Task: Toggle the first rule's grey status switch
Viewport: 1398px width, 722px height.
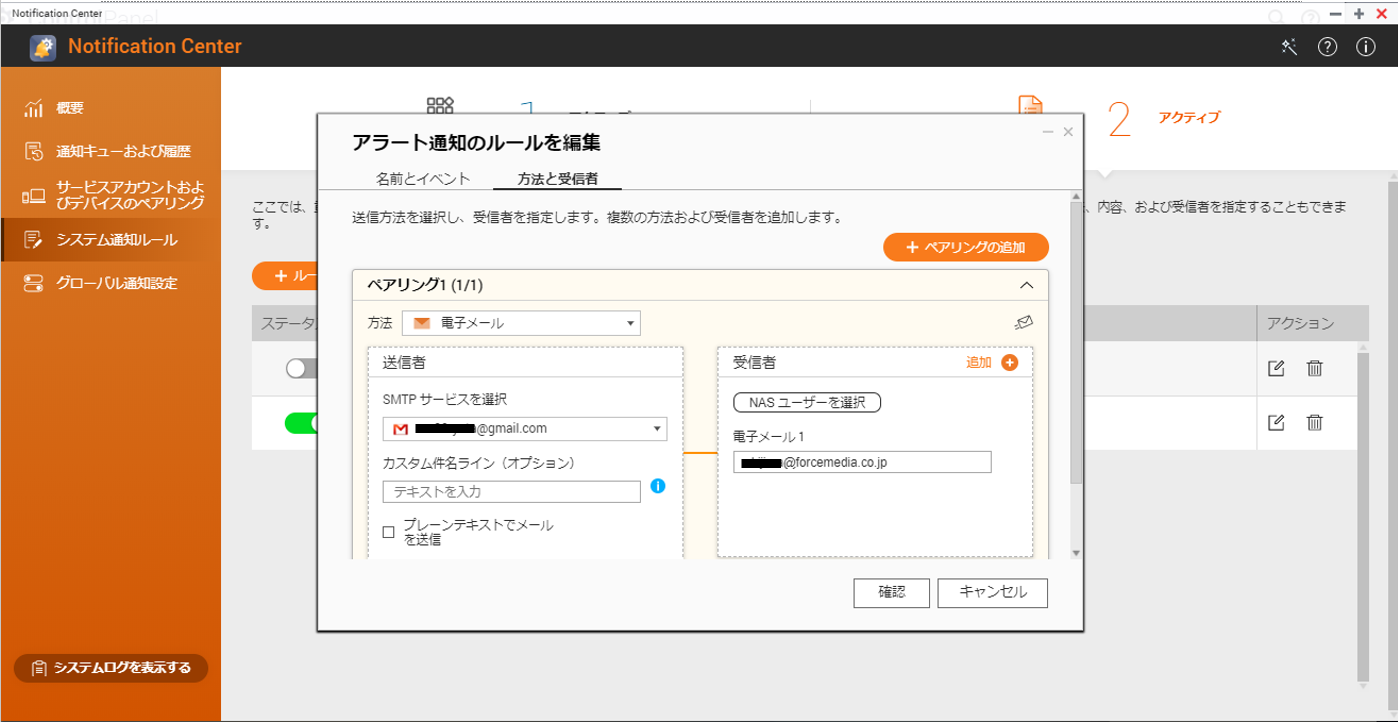Action: (x=300, y=369)
